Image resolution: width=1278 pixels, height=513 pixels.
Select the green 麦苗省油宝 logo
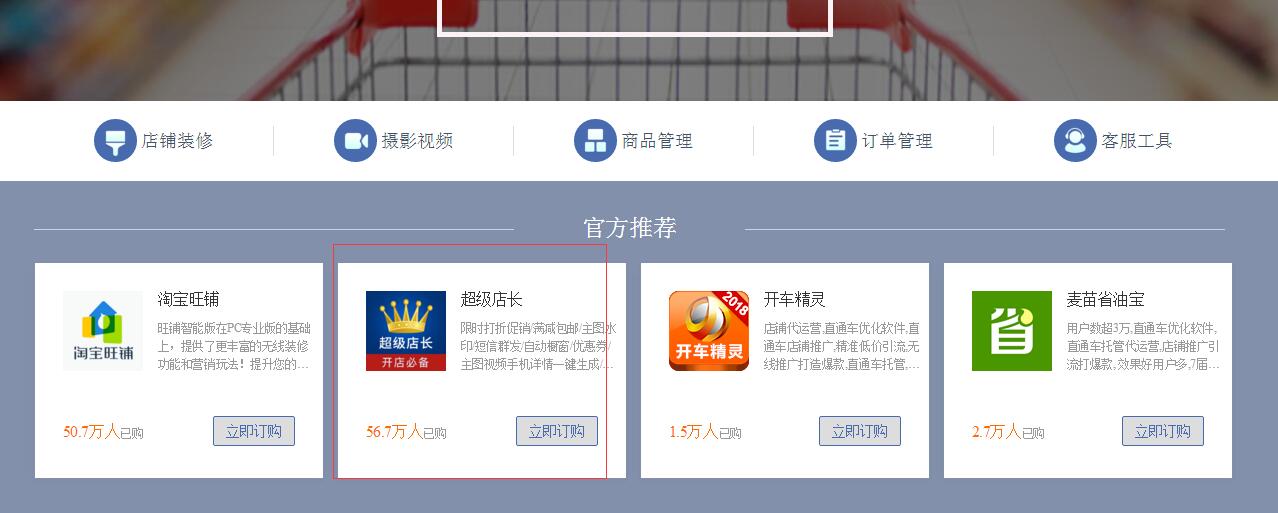1012,331
